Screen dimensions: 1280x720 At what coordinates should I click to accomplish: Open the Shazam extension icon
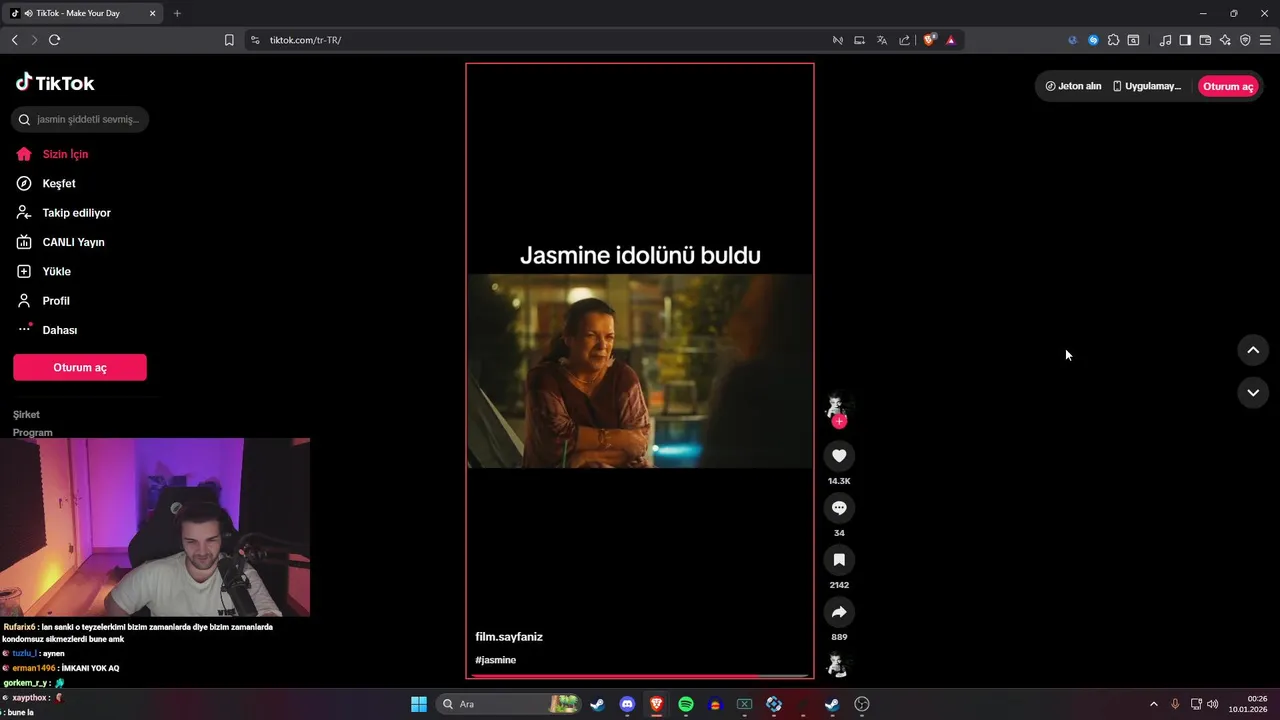1093,40
